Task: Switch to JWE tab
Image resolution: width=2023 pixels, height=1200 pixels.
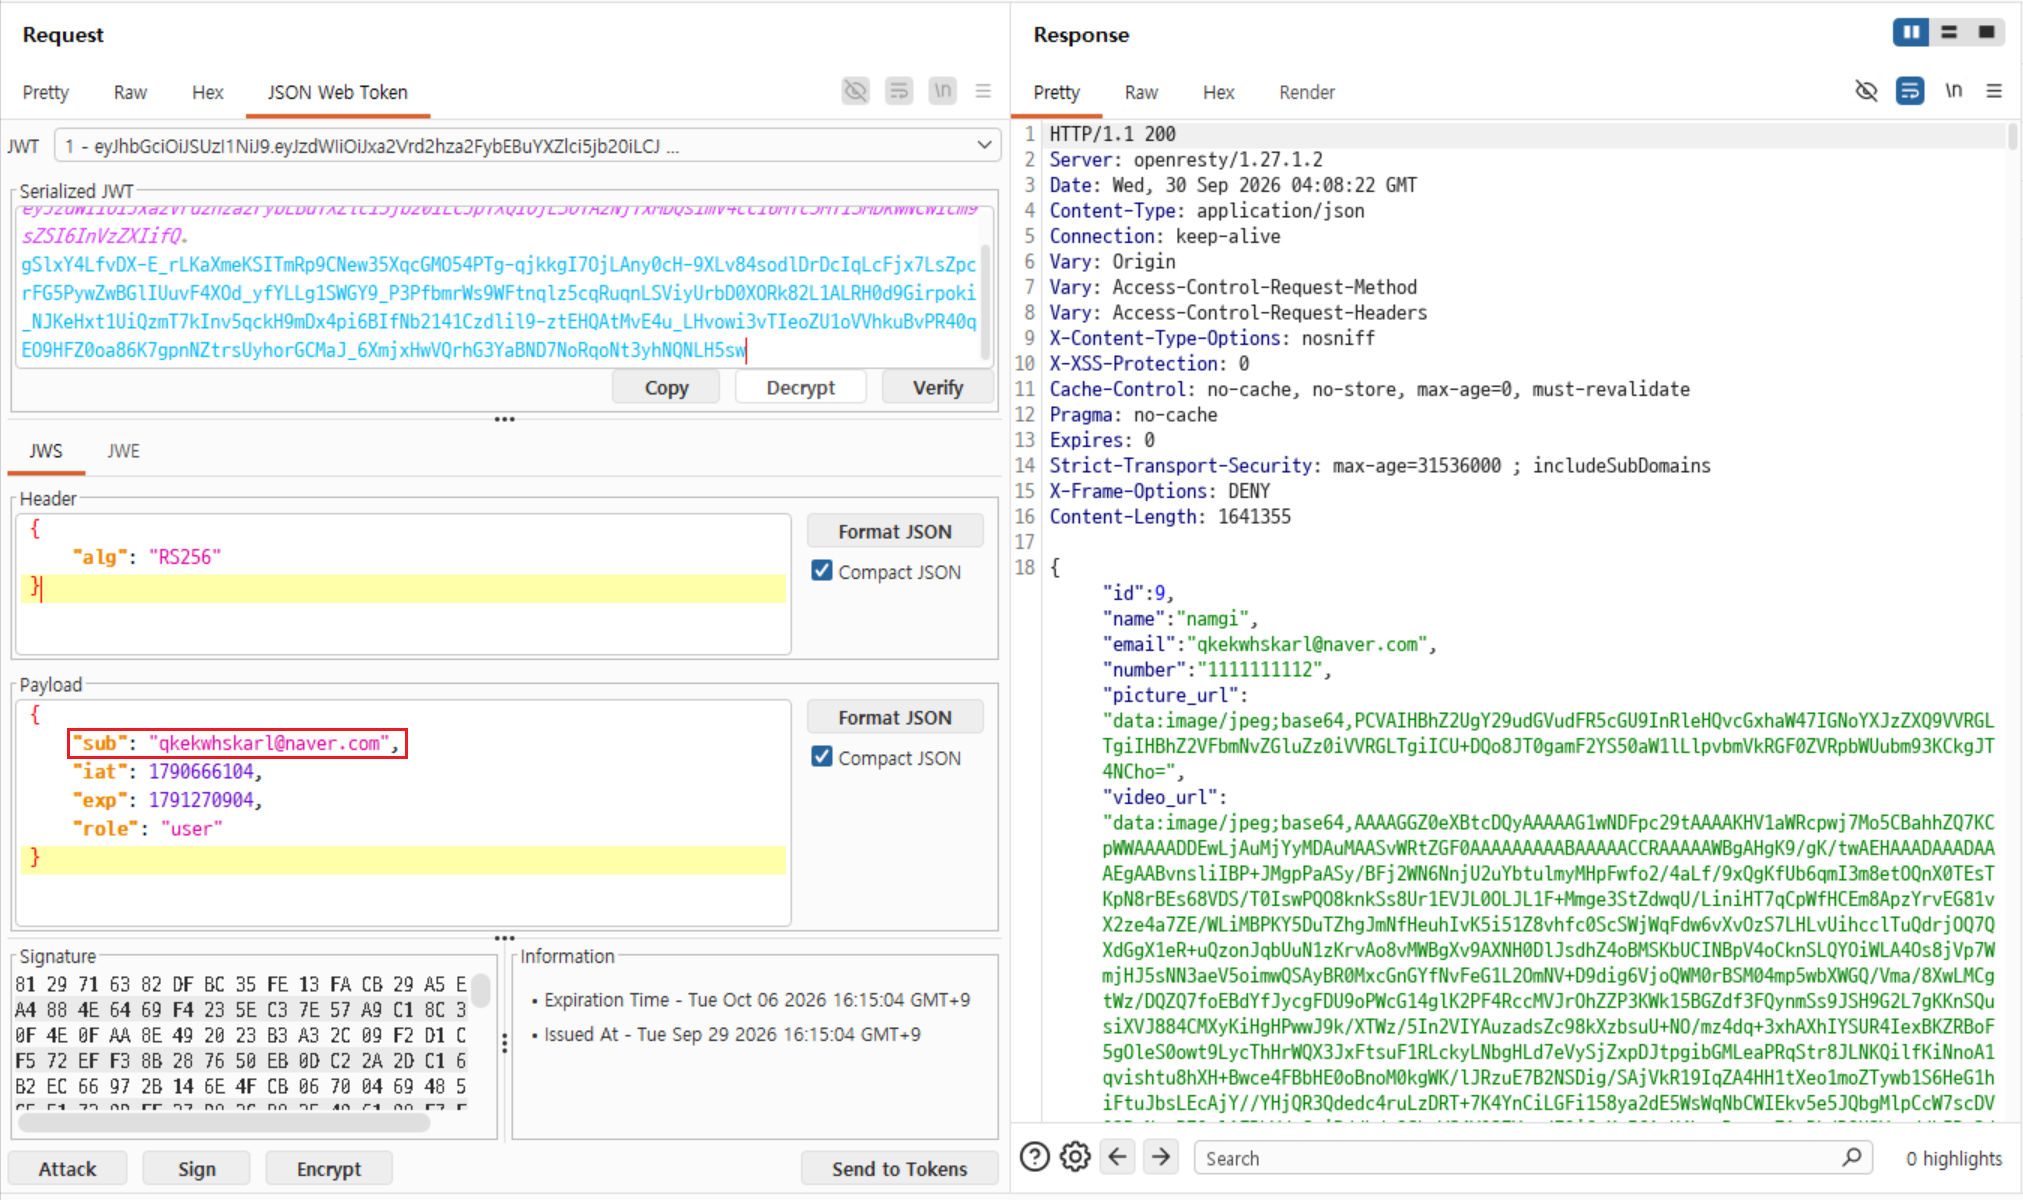Action: pos(123,451)
